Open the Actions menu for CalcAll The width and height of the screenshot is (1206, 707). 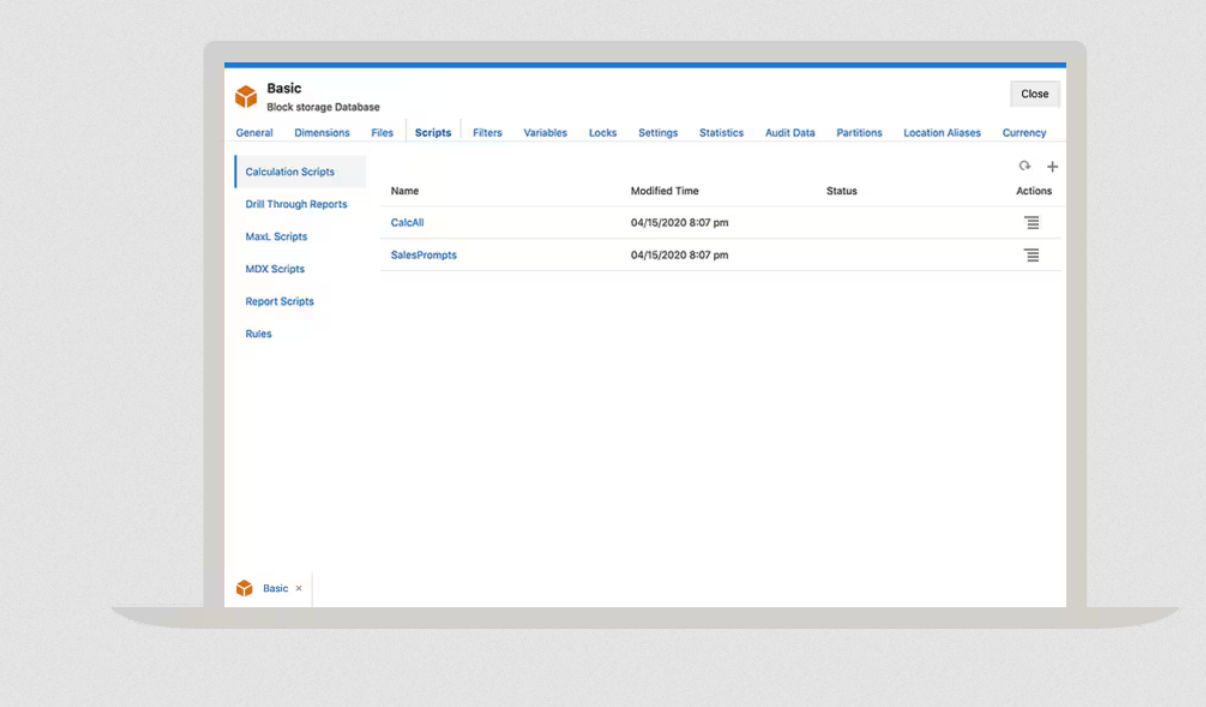(x=1032, y=222)
